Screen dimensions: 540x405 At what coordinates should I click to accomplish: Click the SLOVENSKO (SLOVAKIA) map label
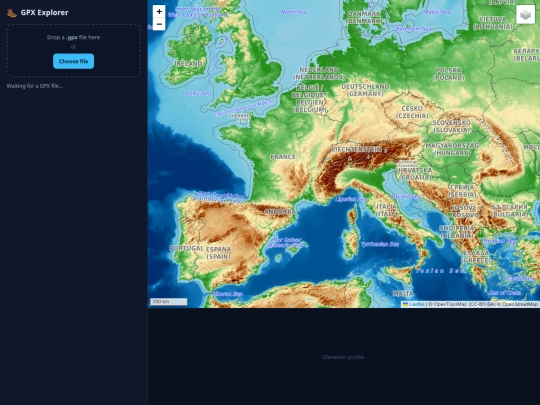coord(451,126)
